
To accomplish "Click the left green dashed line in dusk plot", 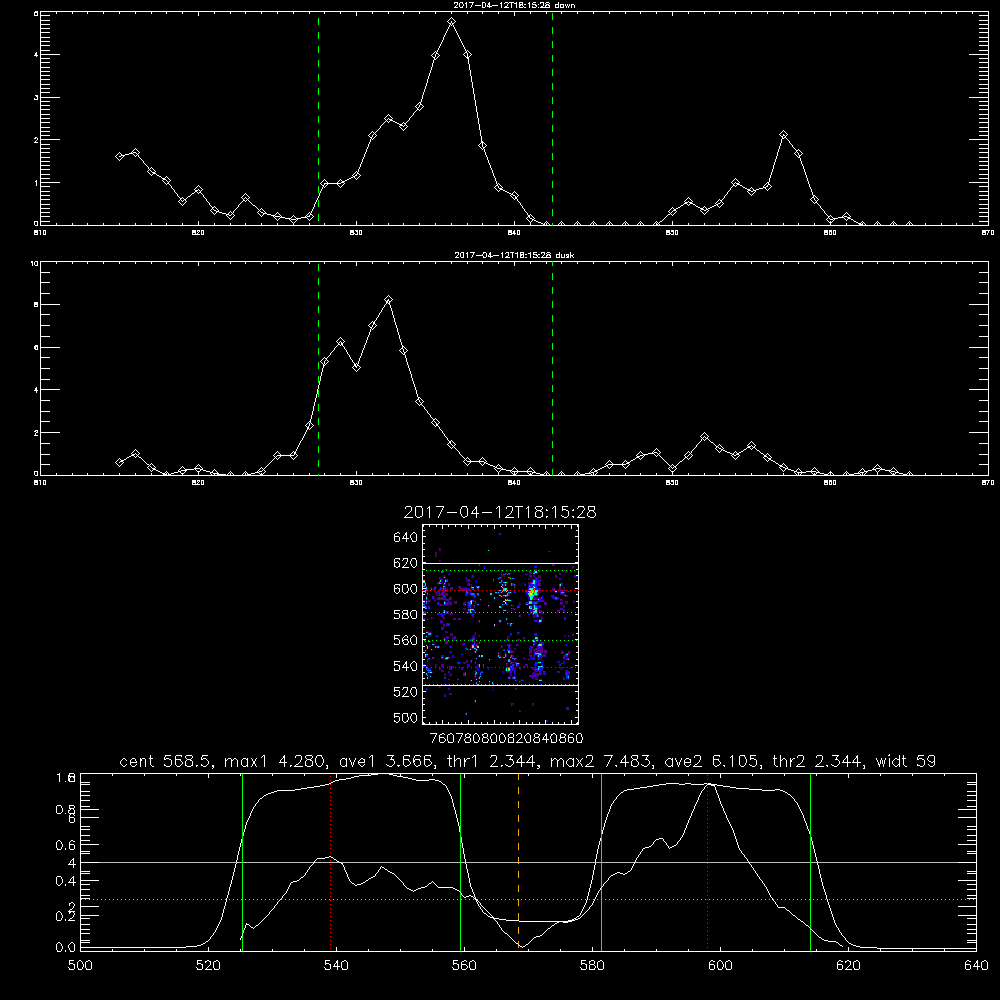I will pyautogui.click(x=318, y=368).
